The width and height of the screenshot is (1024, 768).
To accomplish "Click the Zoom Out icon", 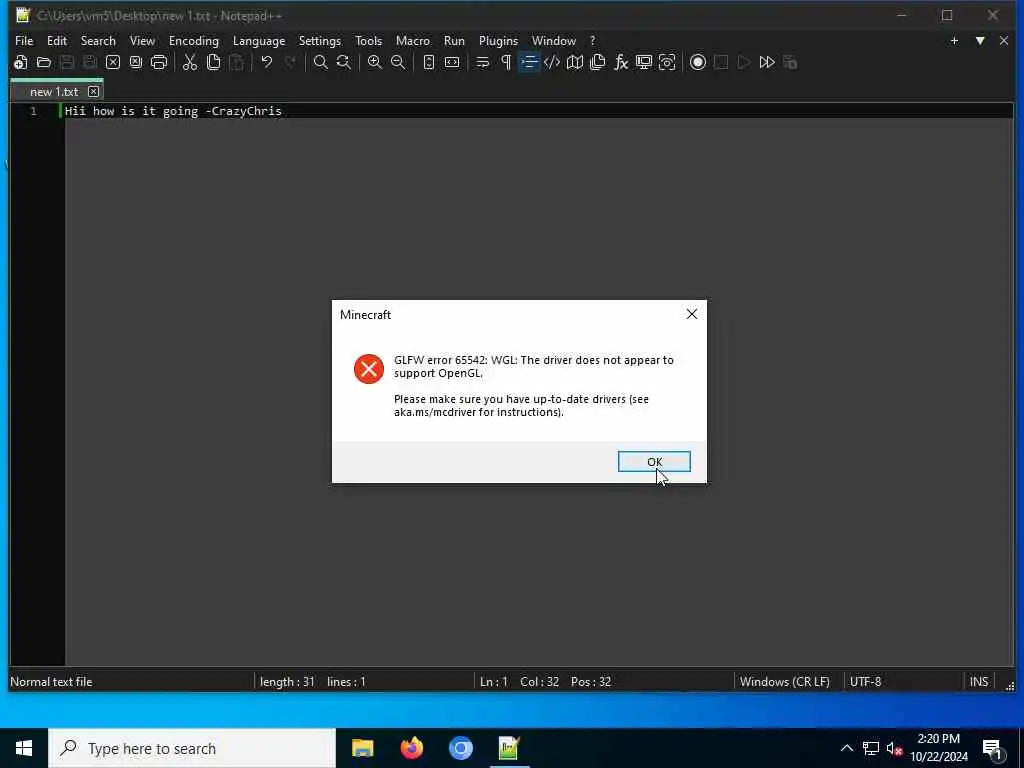I will (x=398, y=63).
